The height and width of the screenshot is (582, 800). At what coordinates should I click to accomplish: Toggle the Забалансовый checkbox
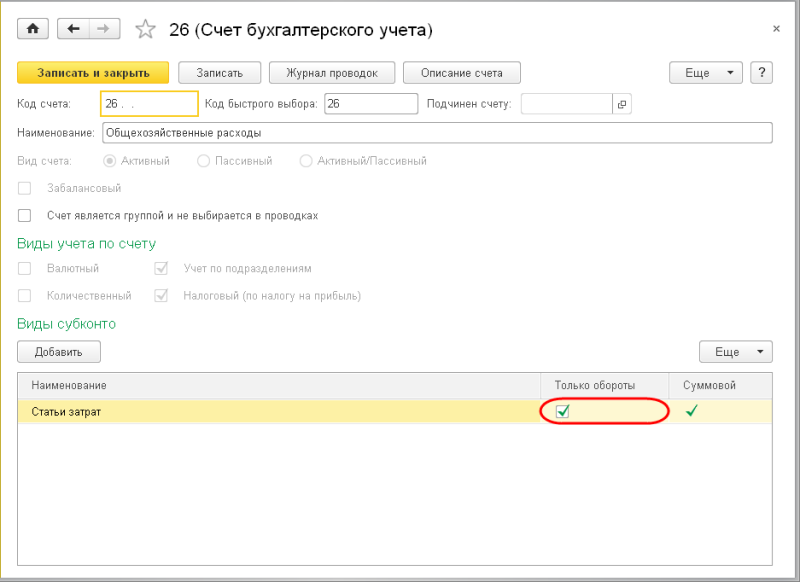click(x=25, y=188)
